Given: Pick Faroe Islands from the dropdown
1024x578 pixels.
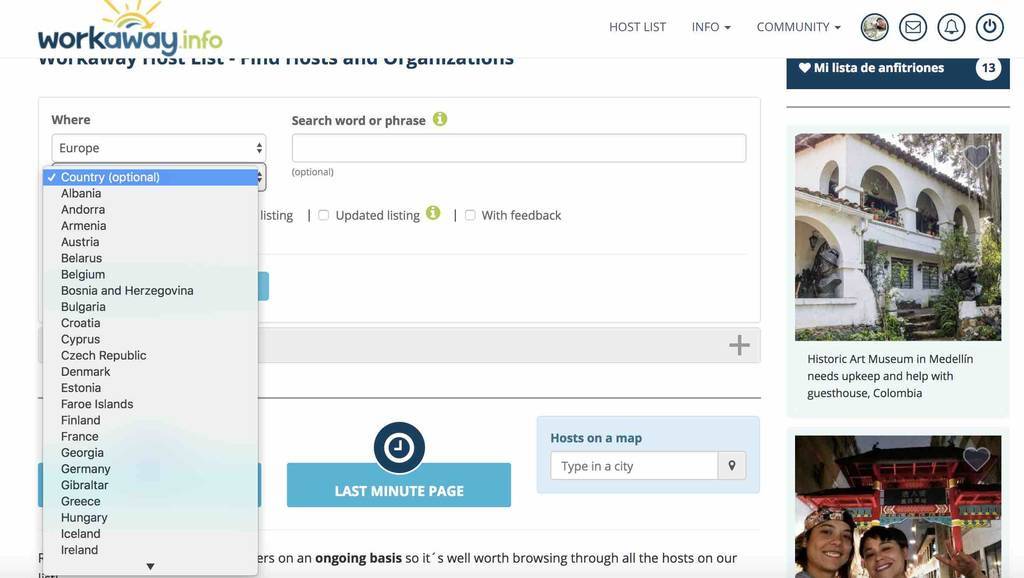Looking at the screenshot, I should click(x=150, y=404).
